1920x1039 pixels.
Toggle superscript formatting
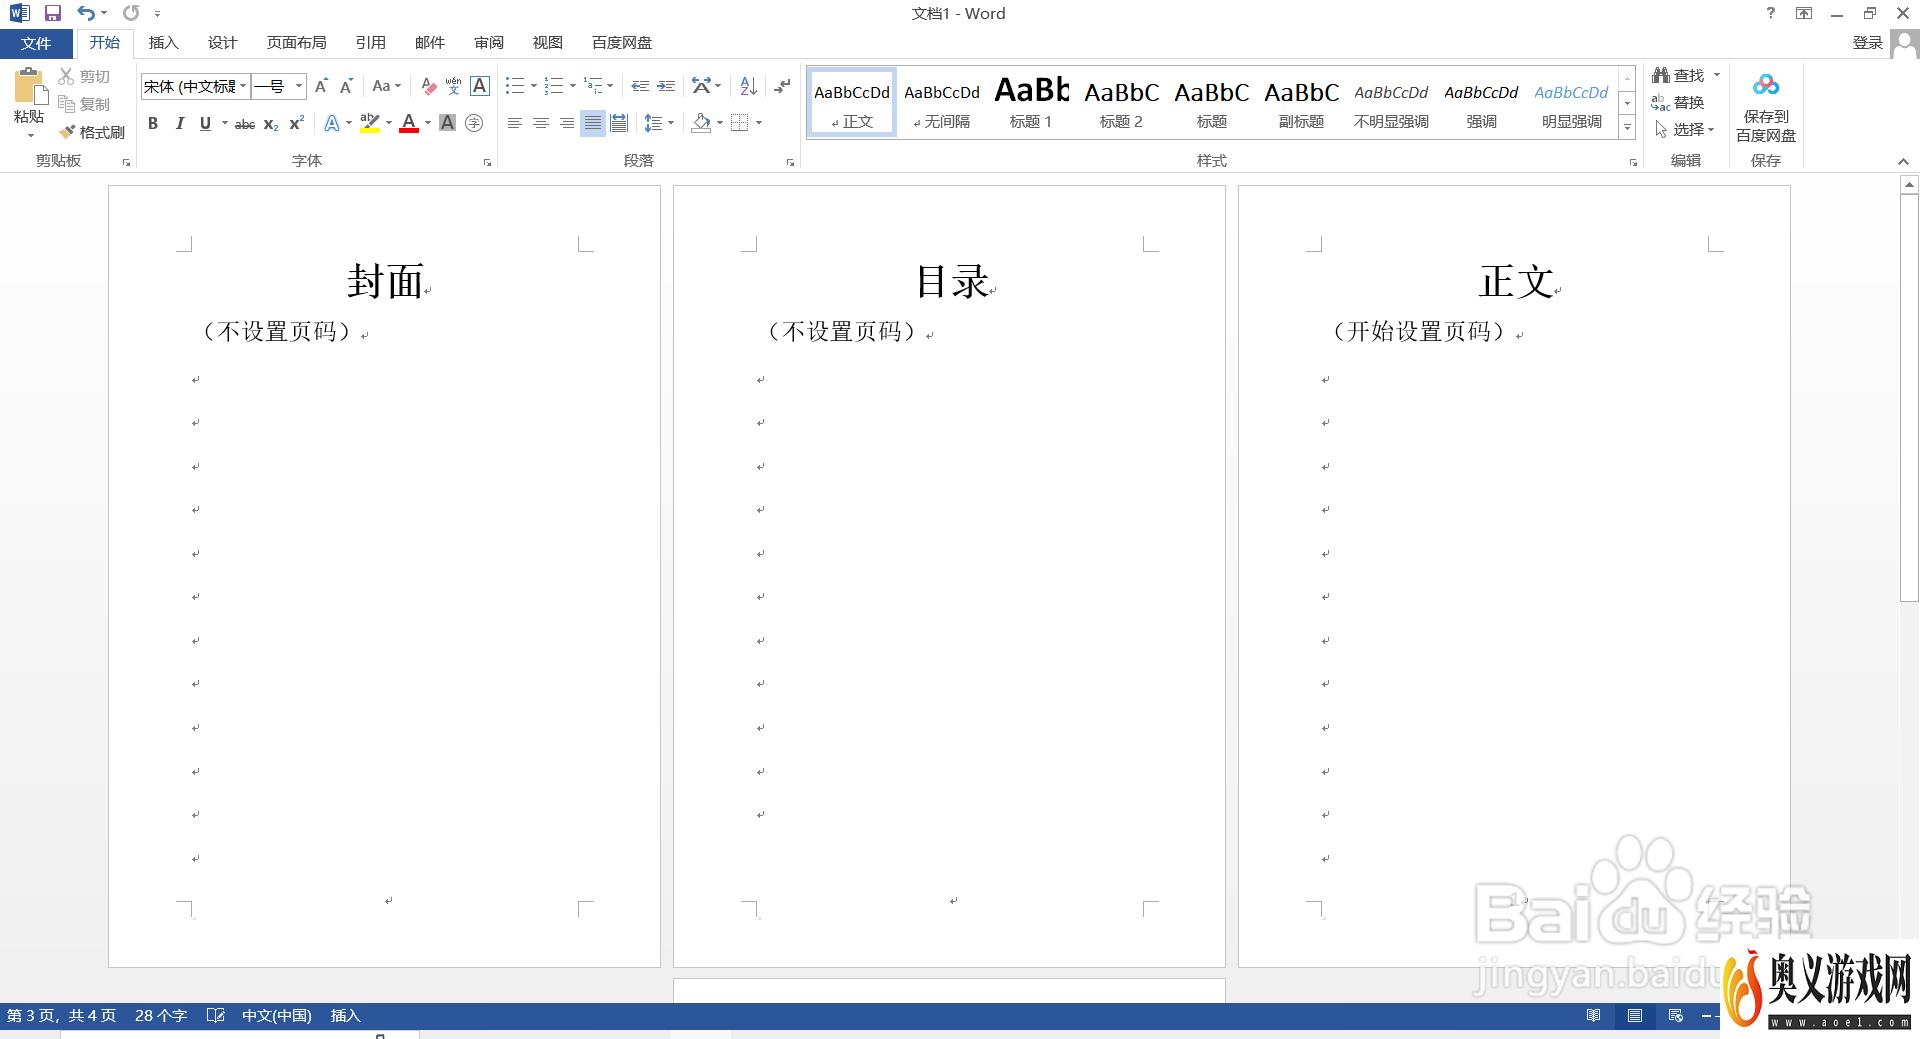296,123
